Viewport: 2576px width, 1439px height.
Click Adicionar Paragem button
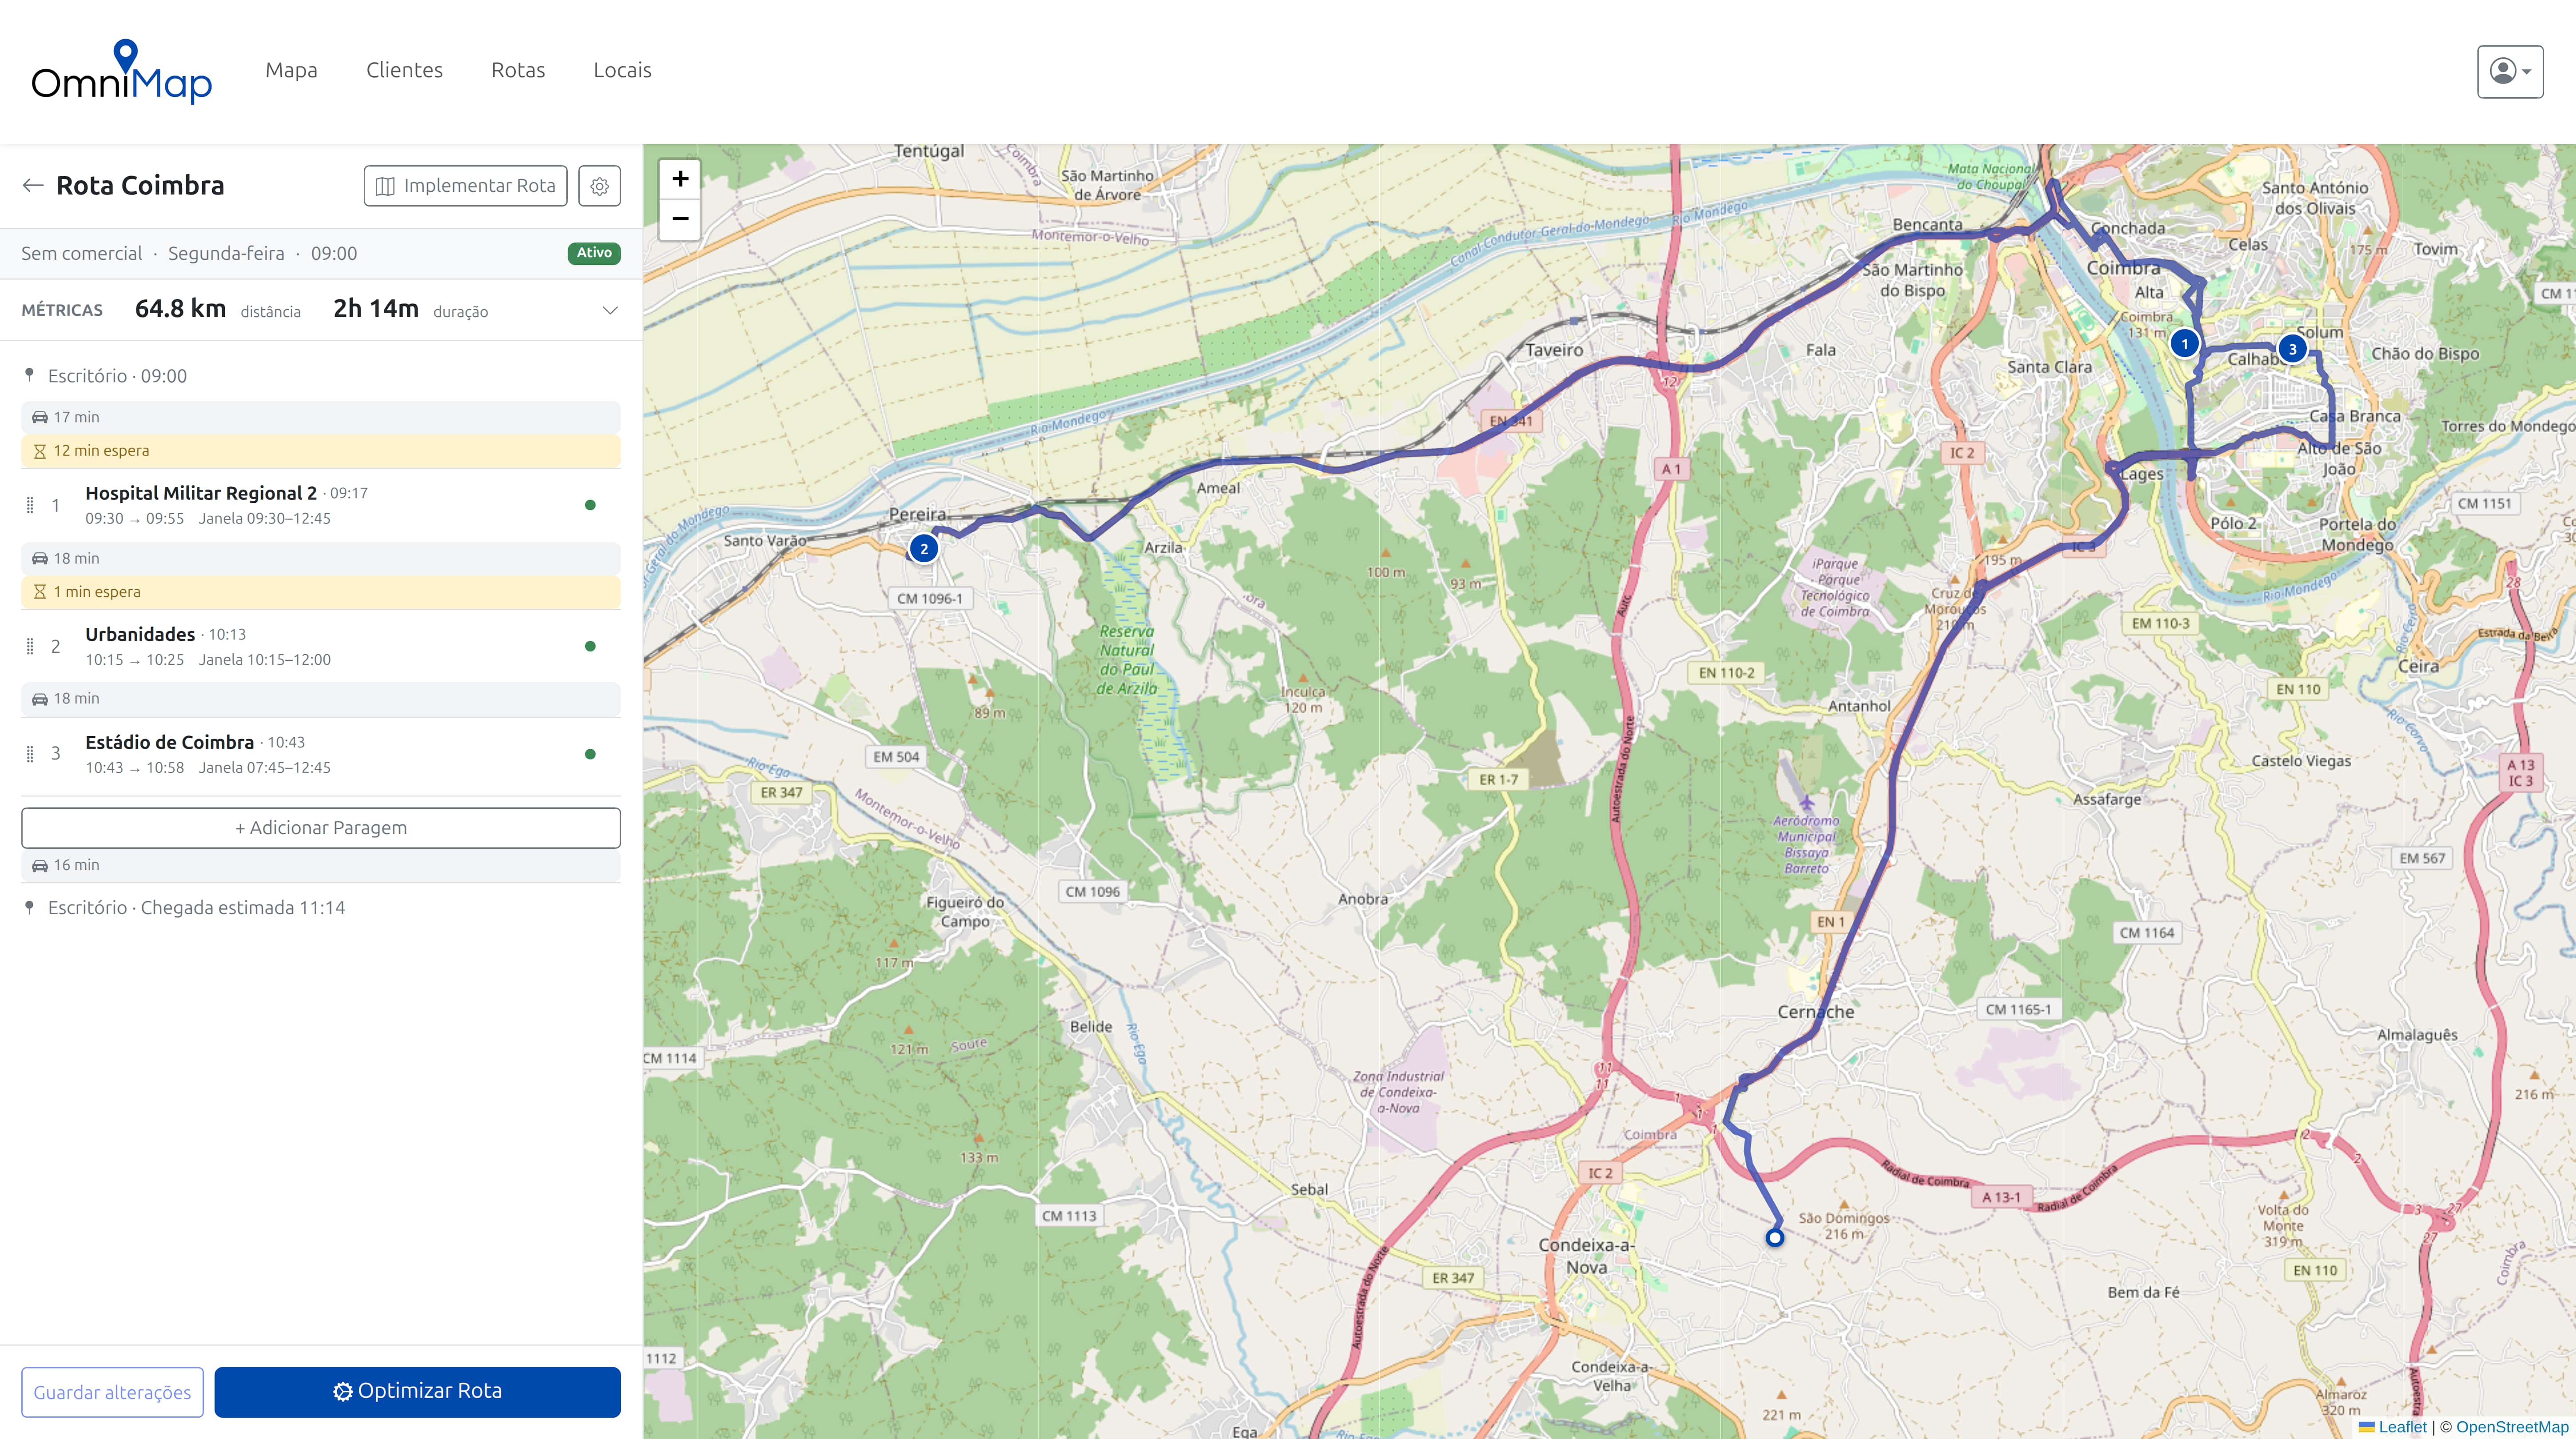(321, 828)
